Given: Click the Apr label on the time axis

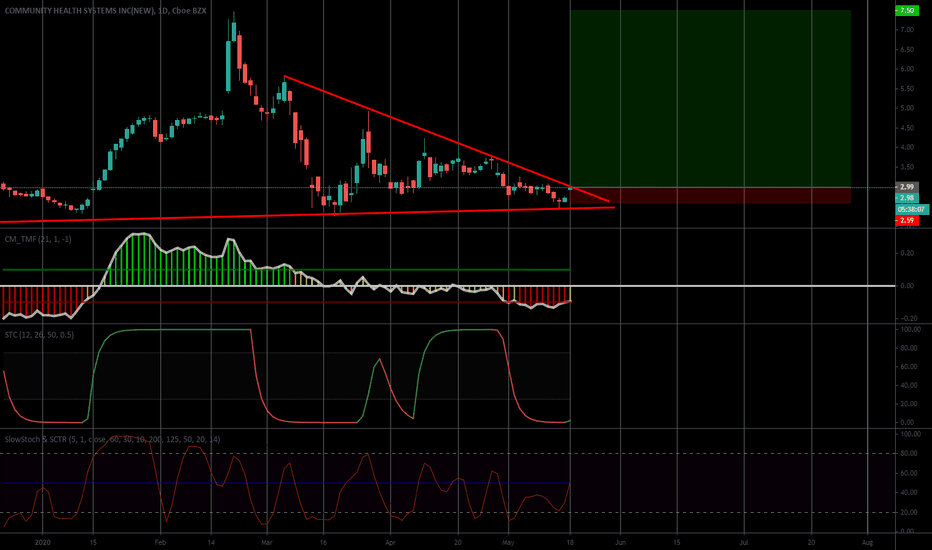Looking at the screenshot, I should 391,542.
